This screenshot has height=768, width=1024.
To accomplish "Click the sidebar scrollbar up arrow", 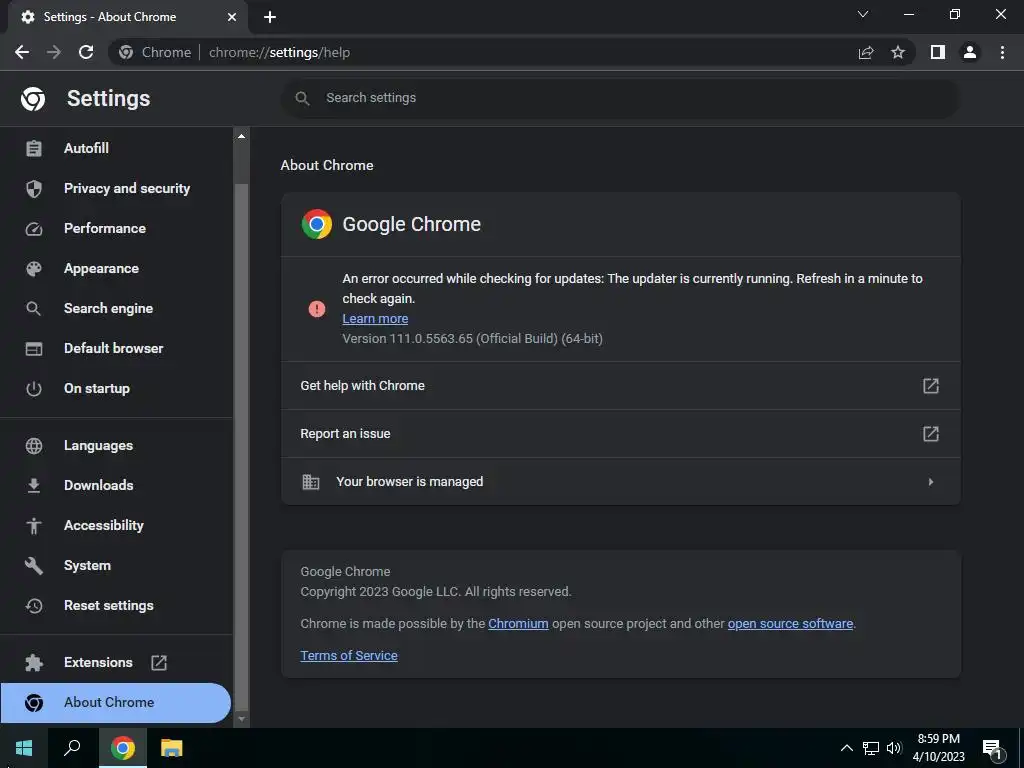I will (x=241, y=136).
